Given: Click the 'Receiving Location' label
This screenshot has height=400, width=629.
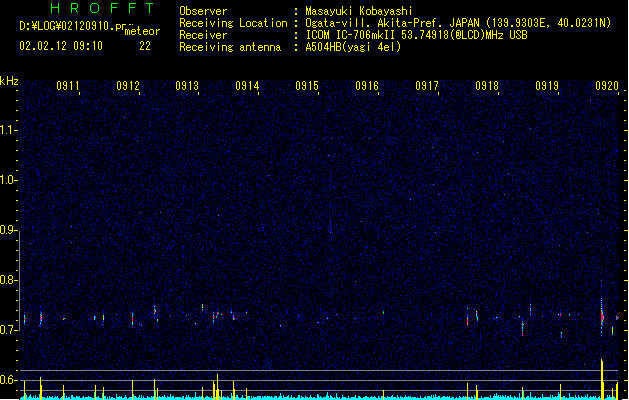Looking at the screenshot, I should [233, 23].
